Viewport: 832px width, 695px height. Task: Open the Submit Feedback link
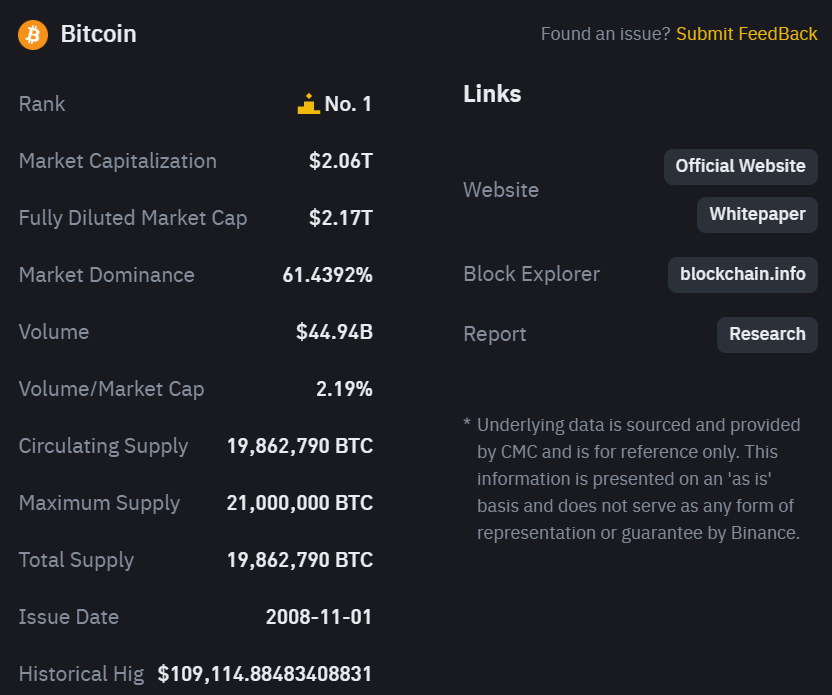746,34
